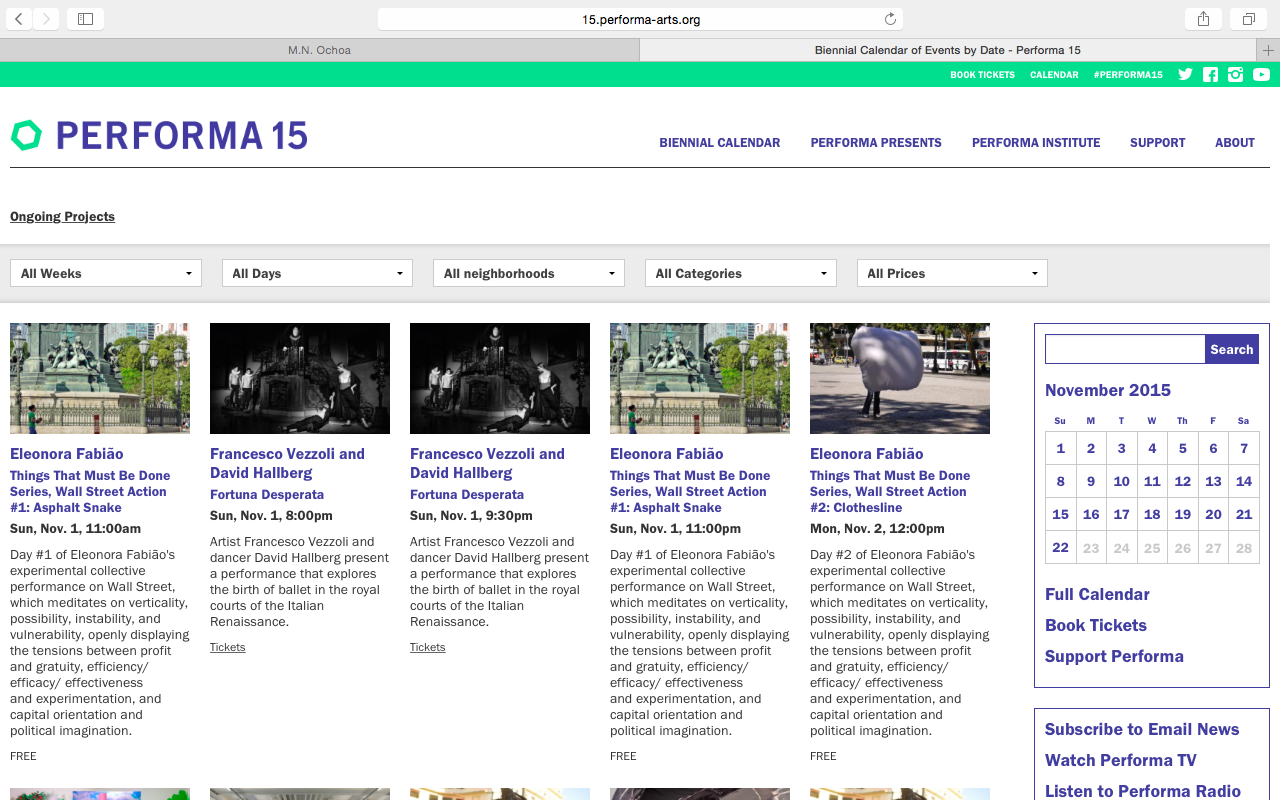Click the #PERFORMA15 hashtag link
The height and width of the screenshot is (800, 1280).
[1128, 75]
